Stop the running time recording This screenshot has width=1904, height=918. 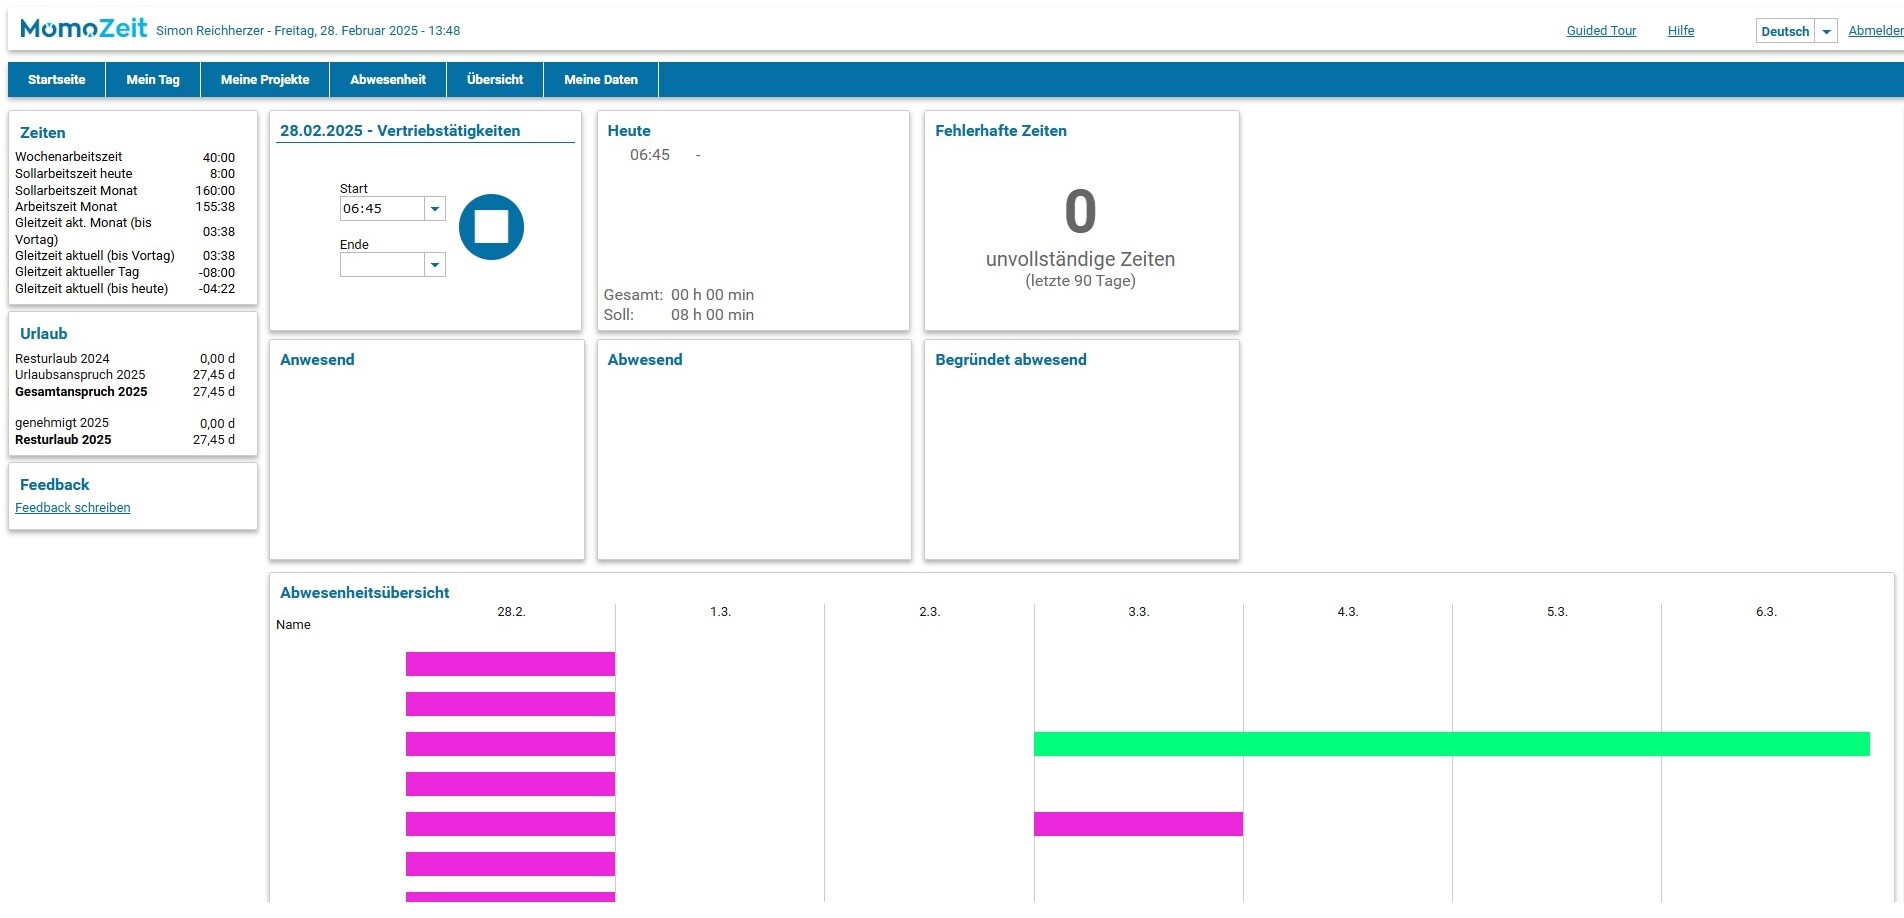(491, 227)
